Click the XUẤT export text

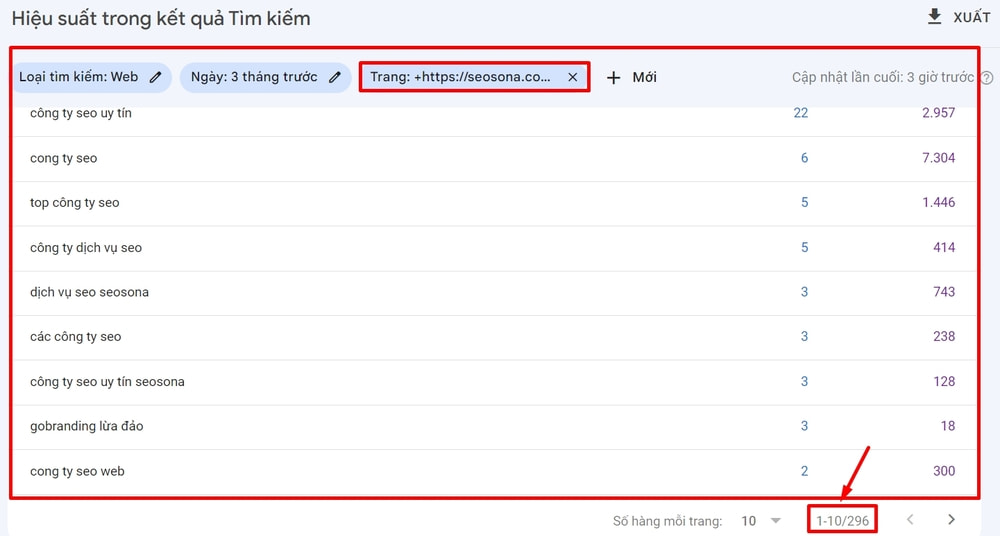971,18
